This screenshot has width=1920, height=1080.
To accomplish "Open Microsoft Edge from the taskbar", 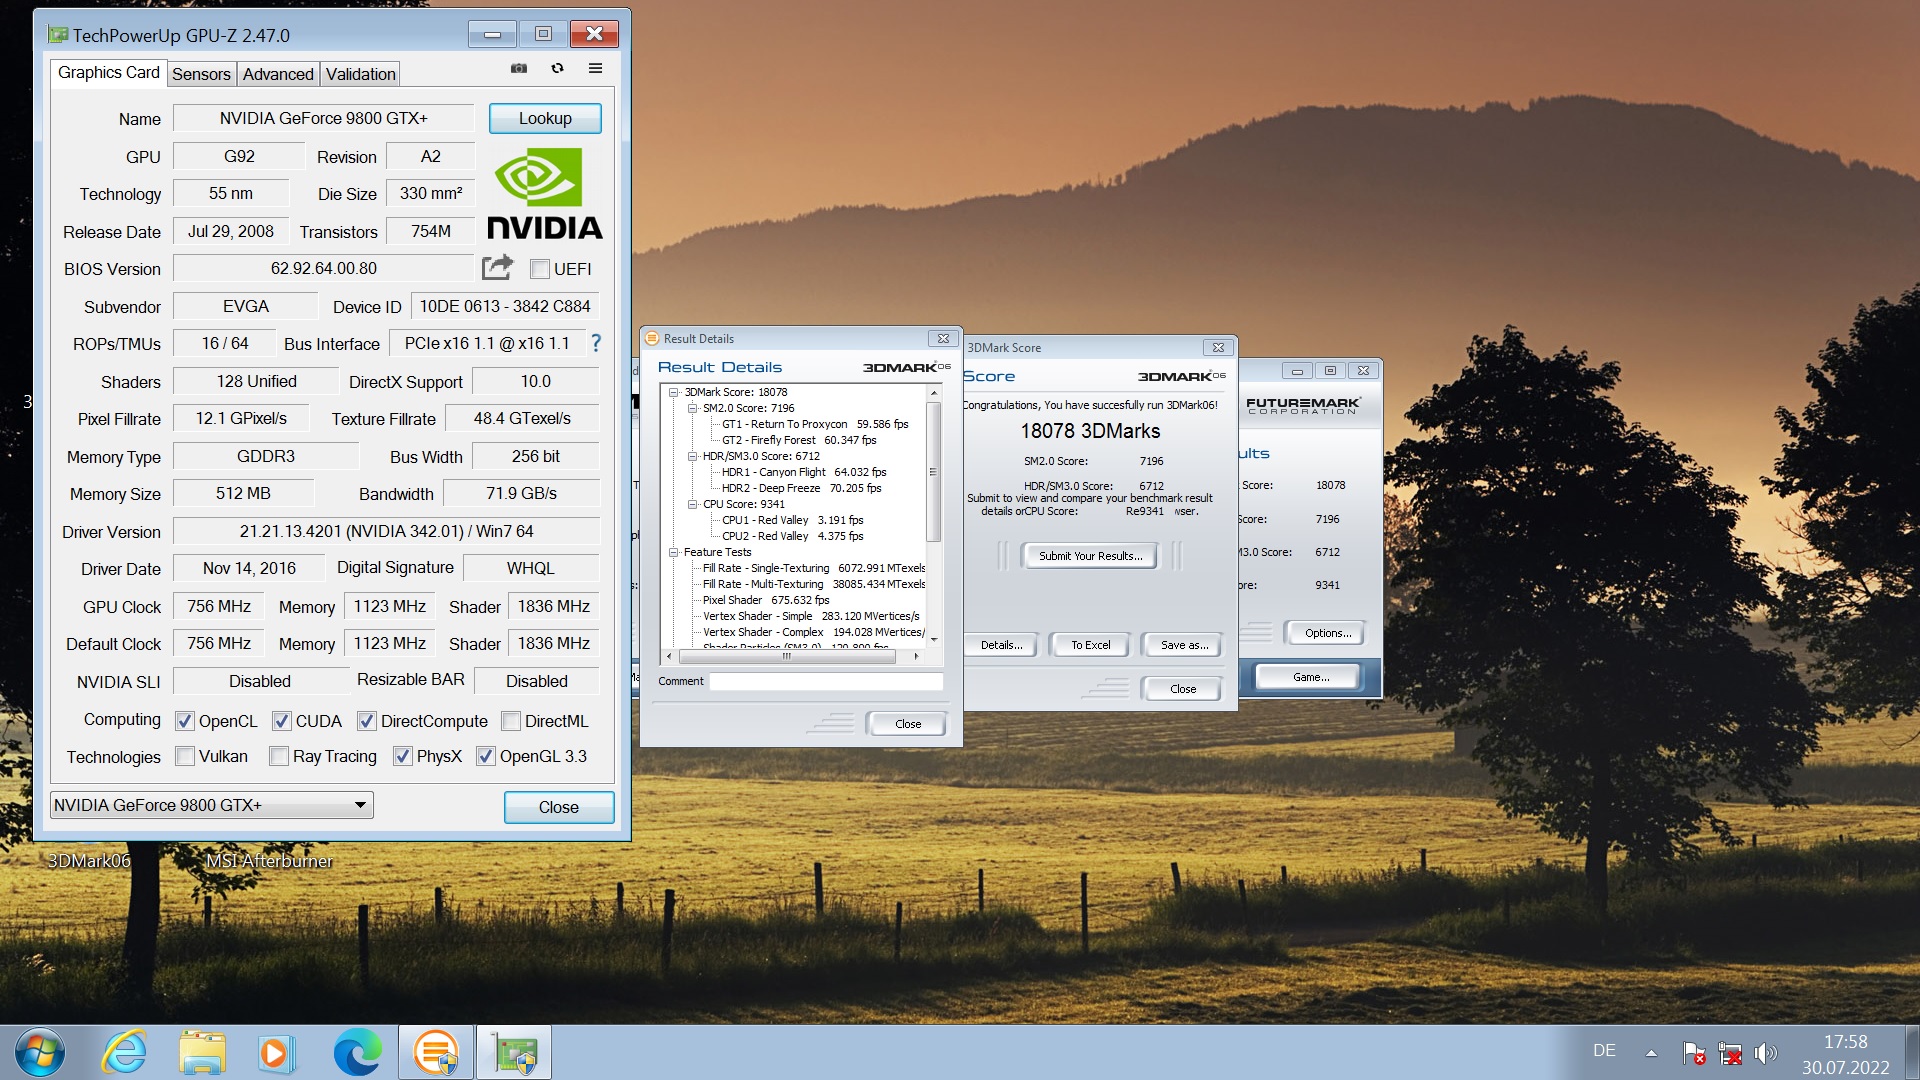I will click(x=357, y=1052).
